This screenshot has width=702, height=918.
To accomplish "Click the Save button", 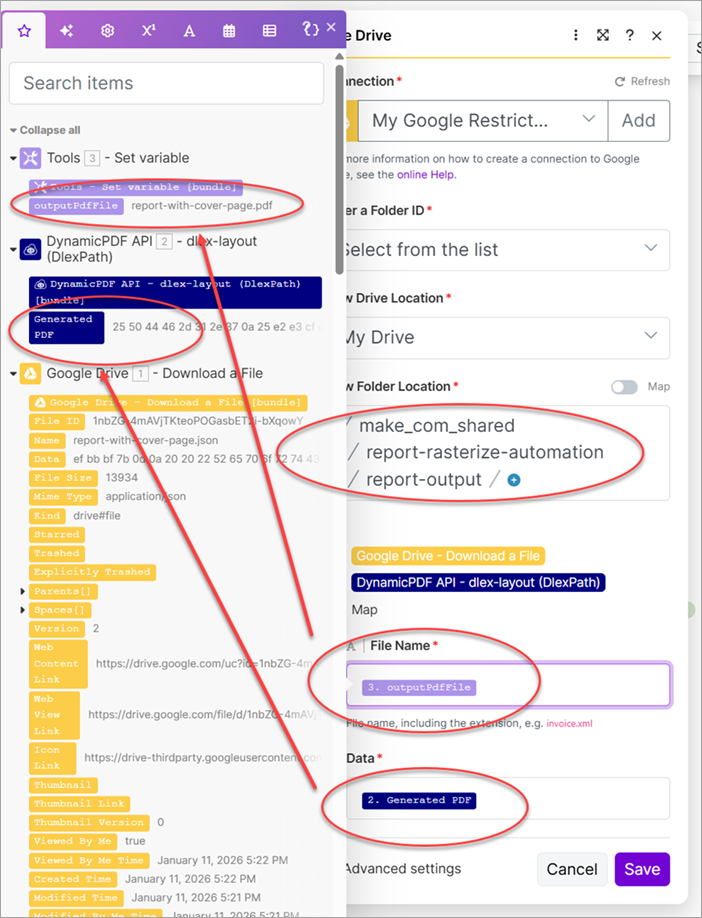I will [x=641, y=869].
